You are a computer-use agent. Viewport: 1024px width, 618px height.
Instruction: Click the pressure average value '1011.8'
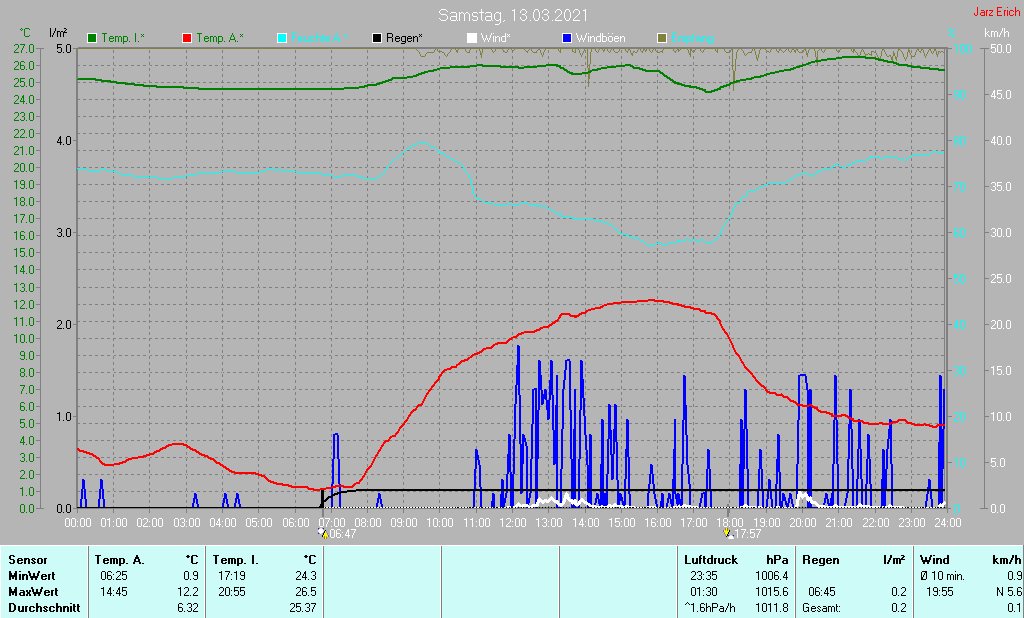coord(772,608)
